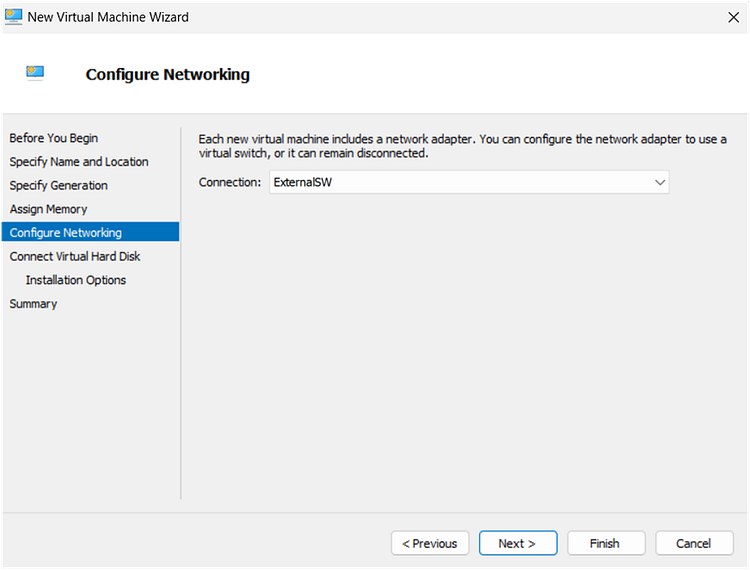Viewport: 750px width, 570px height.
Task: Expand the Connection dropdown arrow
Action: 660,182
